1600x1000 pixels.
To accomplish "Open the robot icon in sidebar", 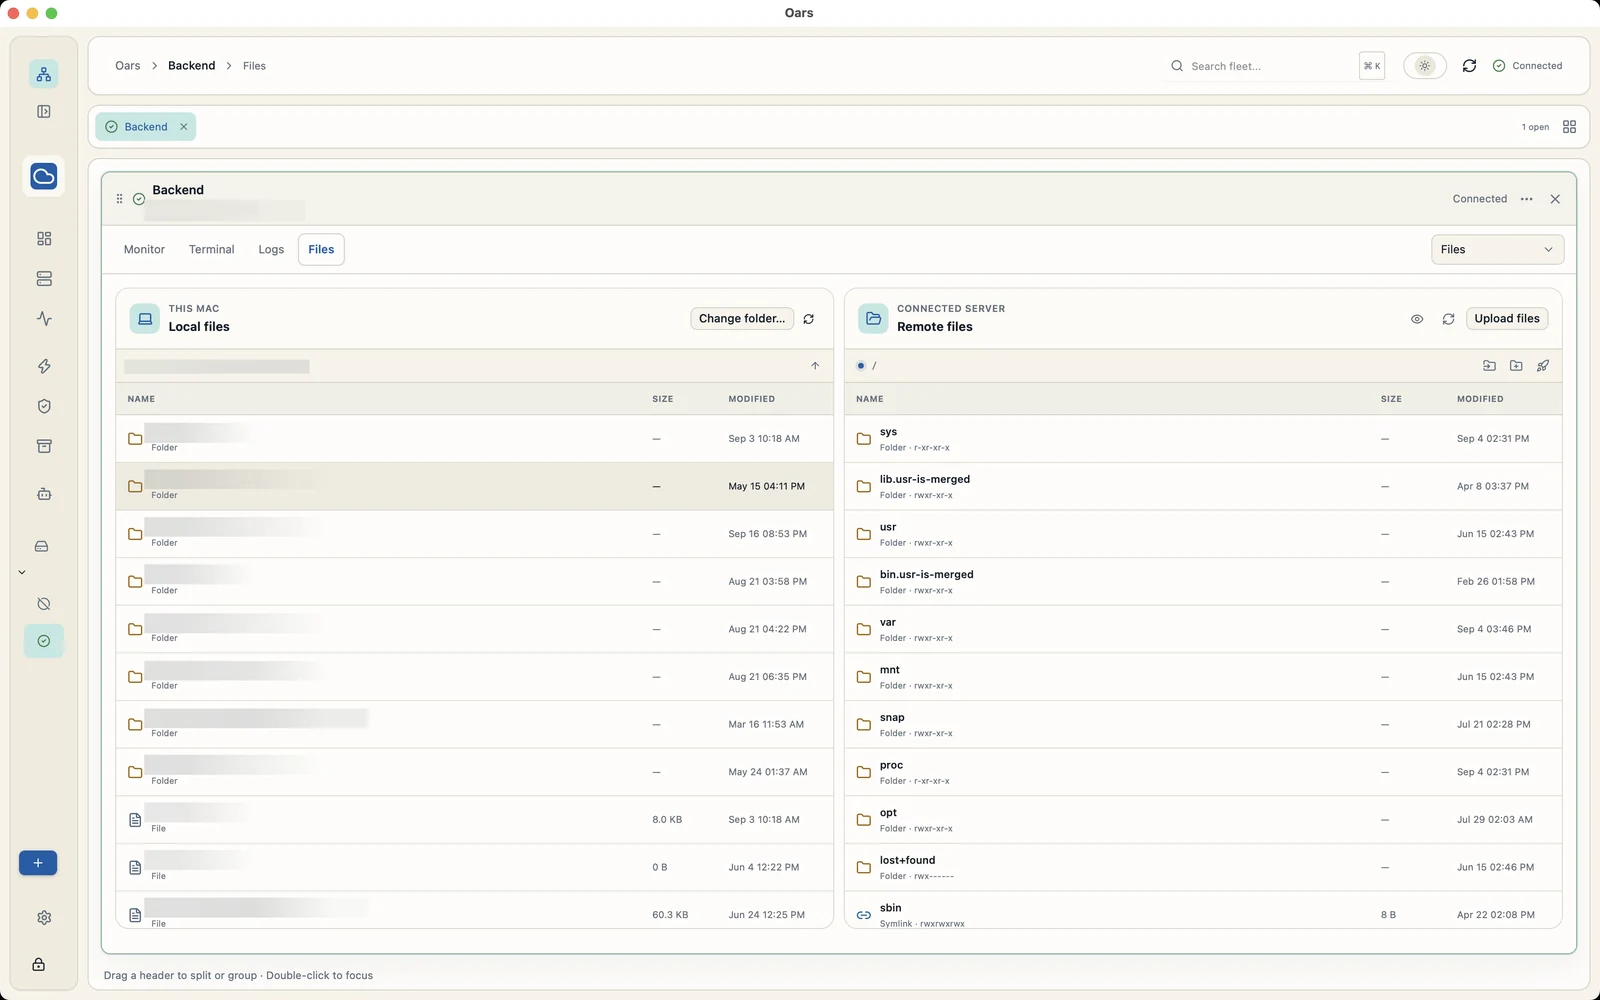I will 43,494.
